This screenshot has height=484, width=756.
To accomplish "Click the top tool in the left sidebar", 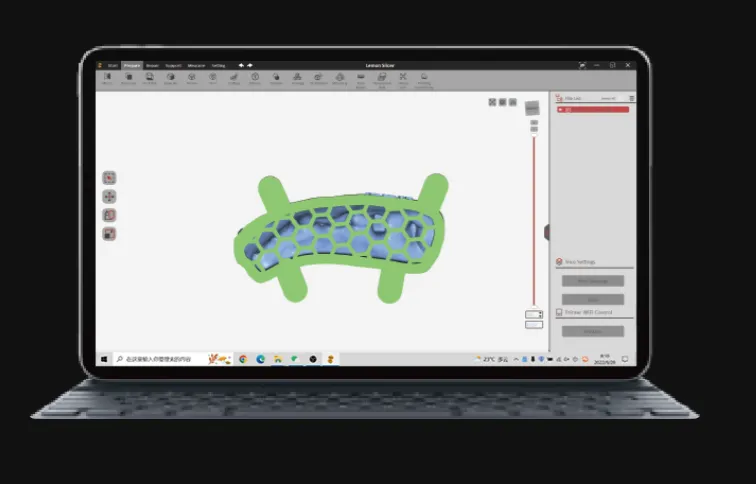I will (x=110, y=178).
